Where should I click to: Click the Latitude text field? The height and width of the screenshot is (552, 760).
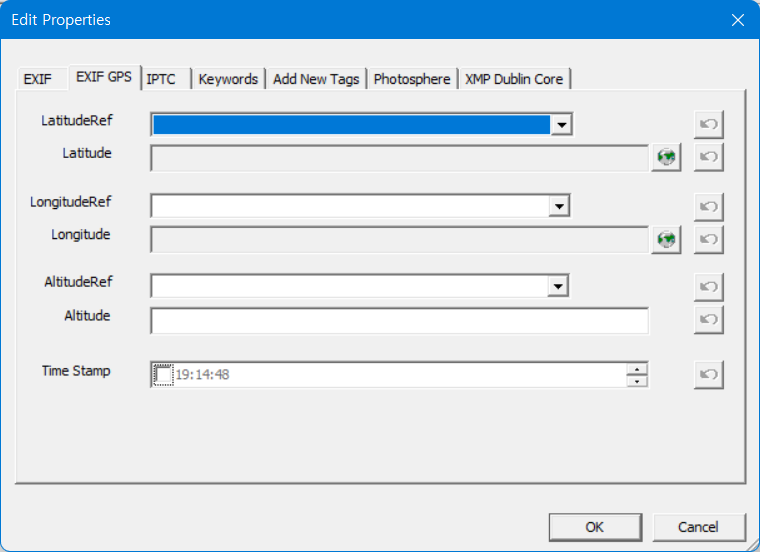point(399,158)
